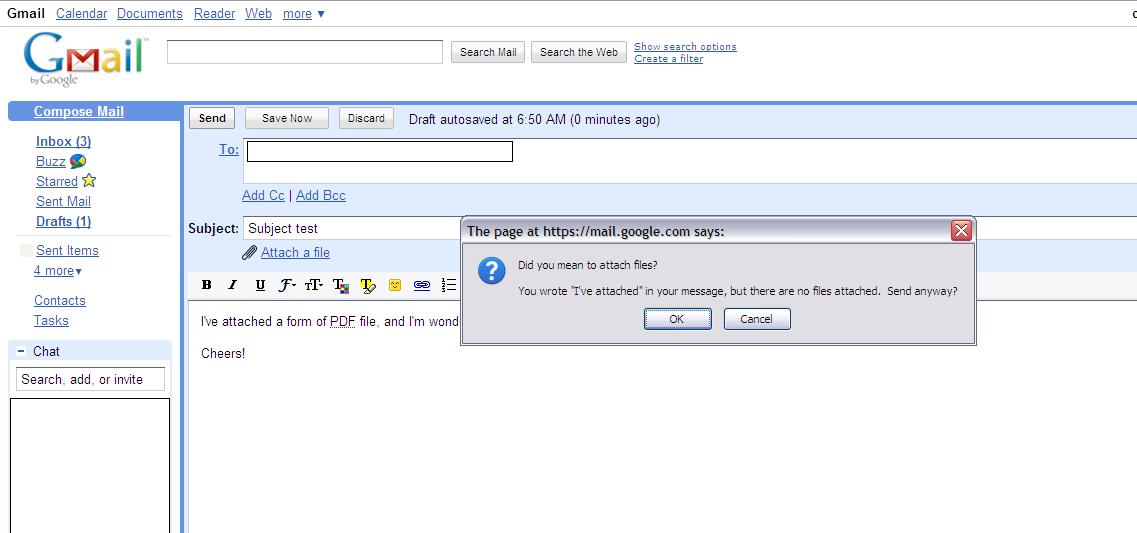Click the To: recipients link
This screenshot has width=1137, height=533.
click(x=229, y=149)
